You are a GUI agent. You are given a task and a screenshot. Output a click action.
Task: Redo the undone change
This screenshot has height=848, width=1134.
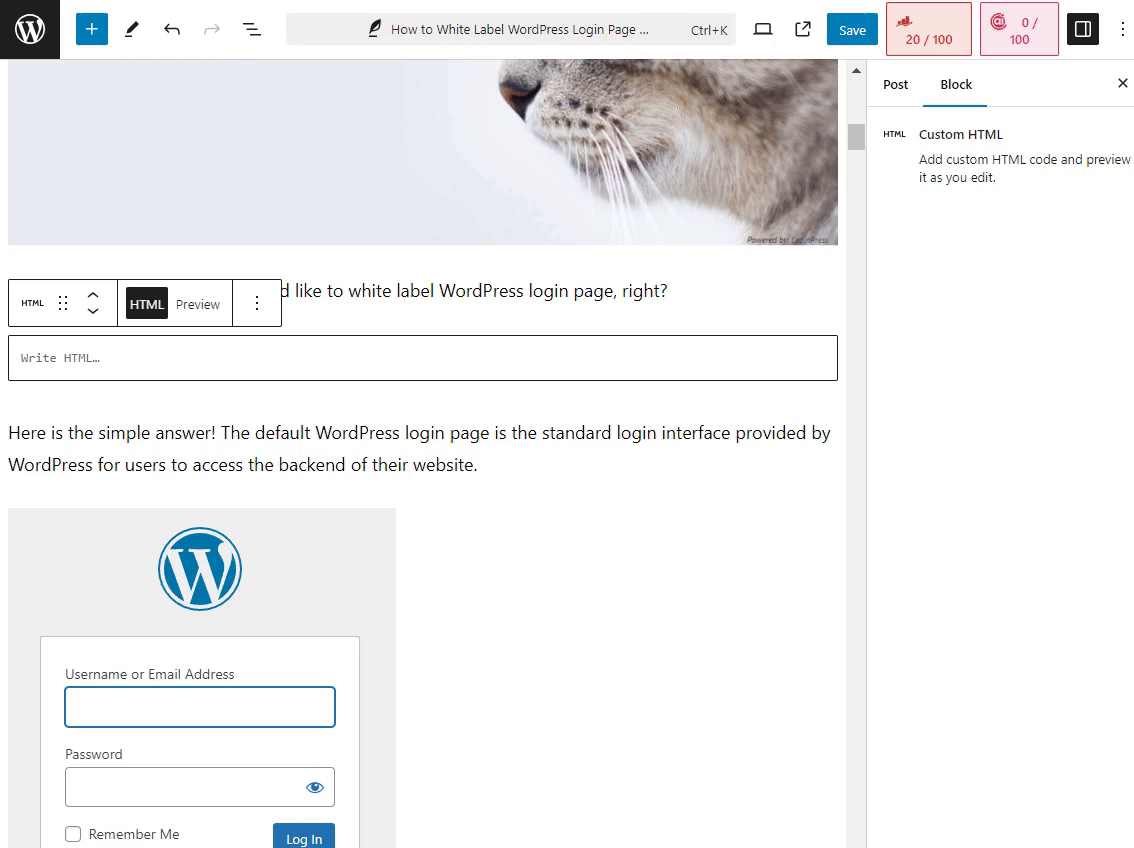tap(211, 29)
